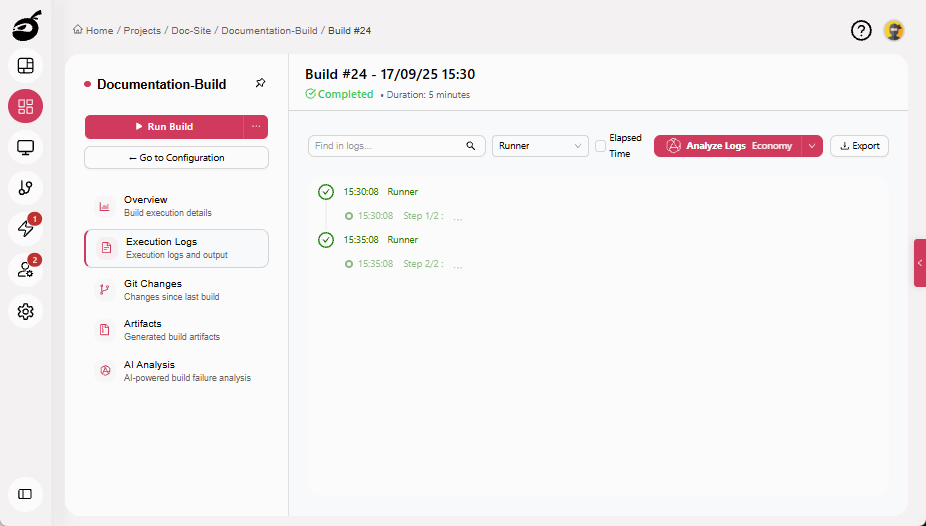The width and height of the screenshot is (926, 526).
Task: Enable the Elapsed Time checkbox
Action: tap(600, 146)
